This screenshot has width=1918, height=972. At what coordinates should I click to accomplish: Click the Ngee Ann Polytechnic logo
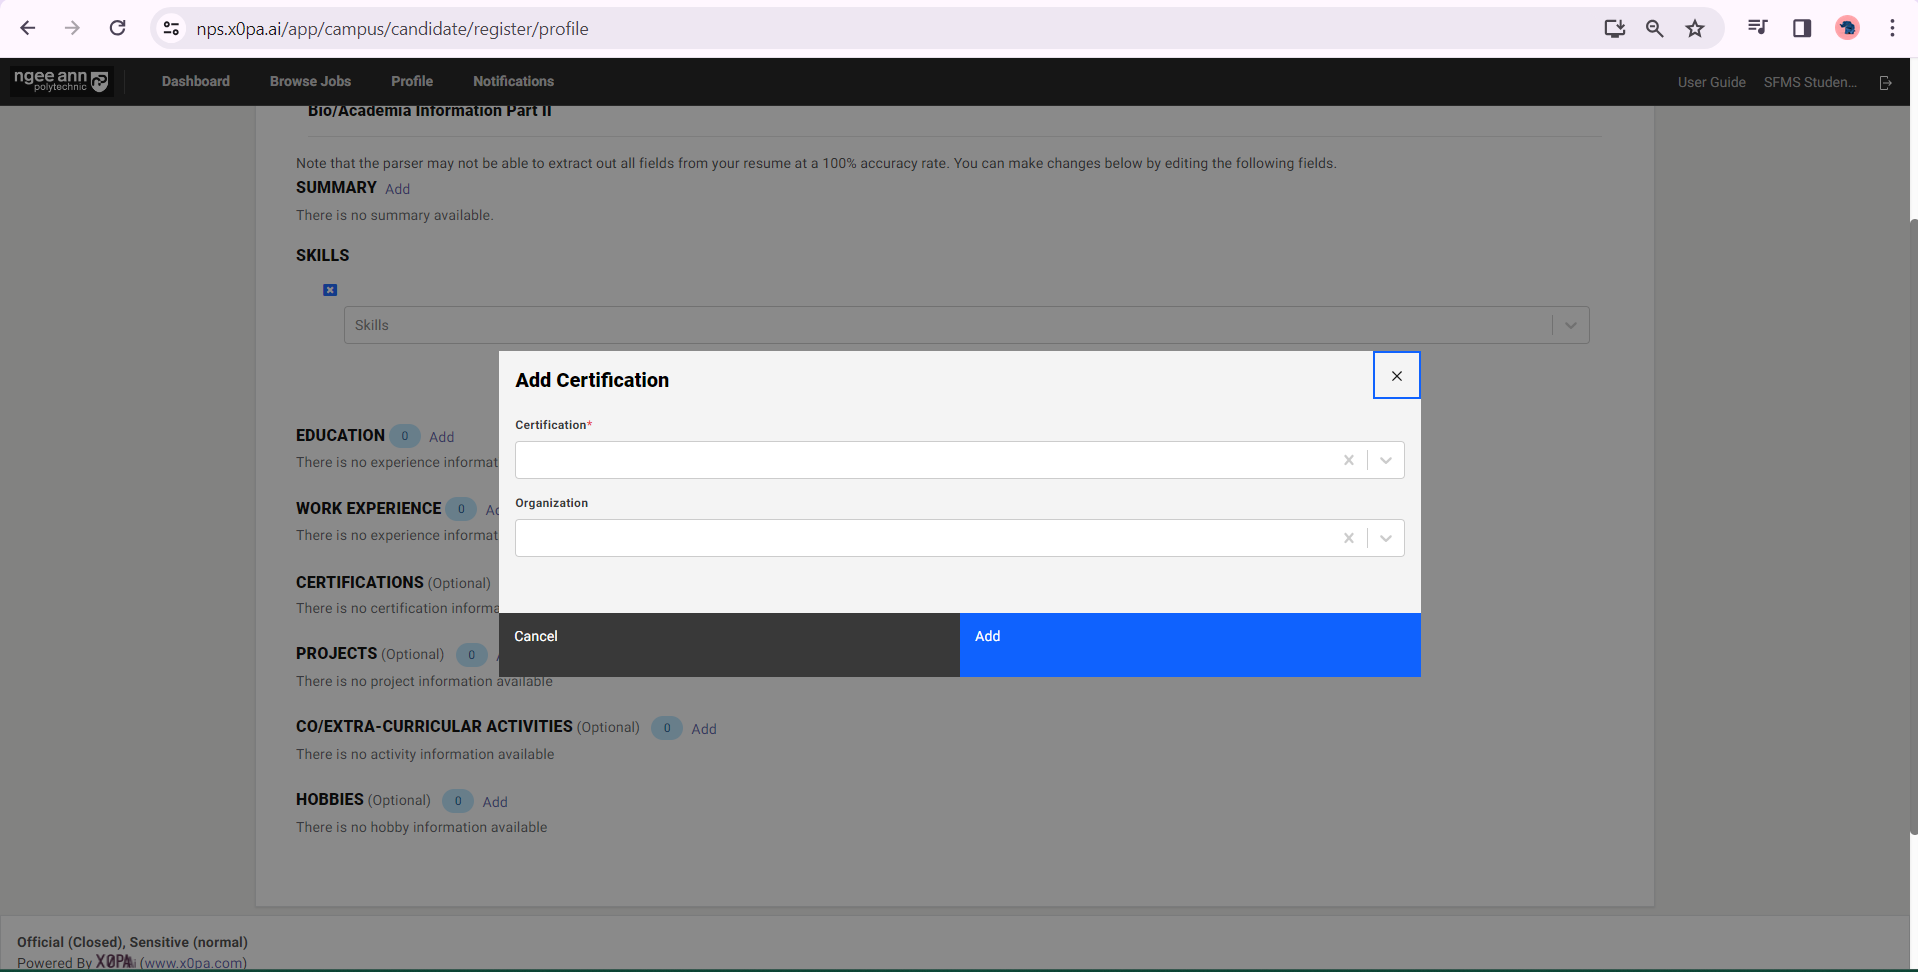tap(61, 81)
